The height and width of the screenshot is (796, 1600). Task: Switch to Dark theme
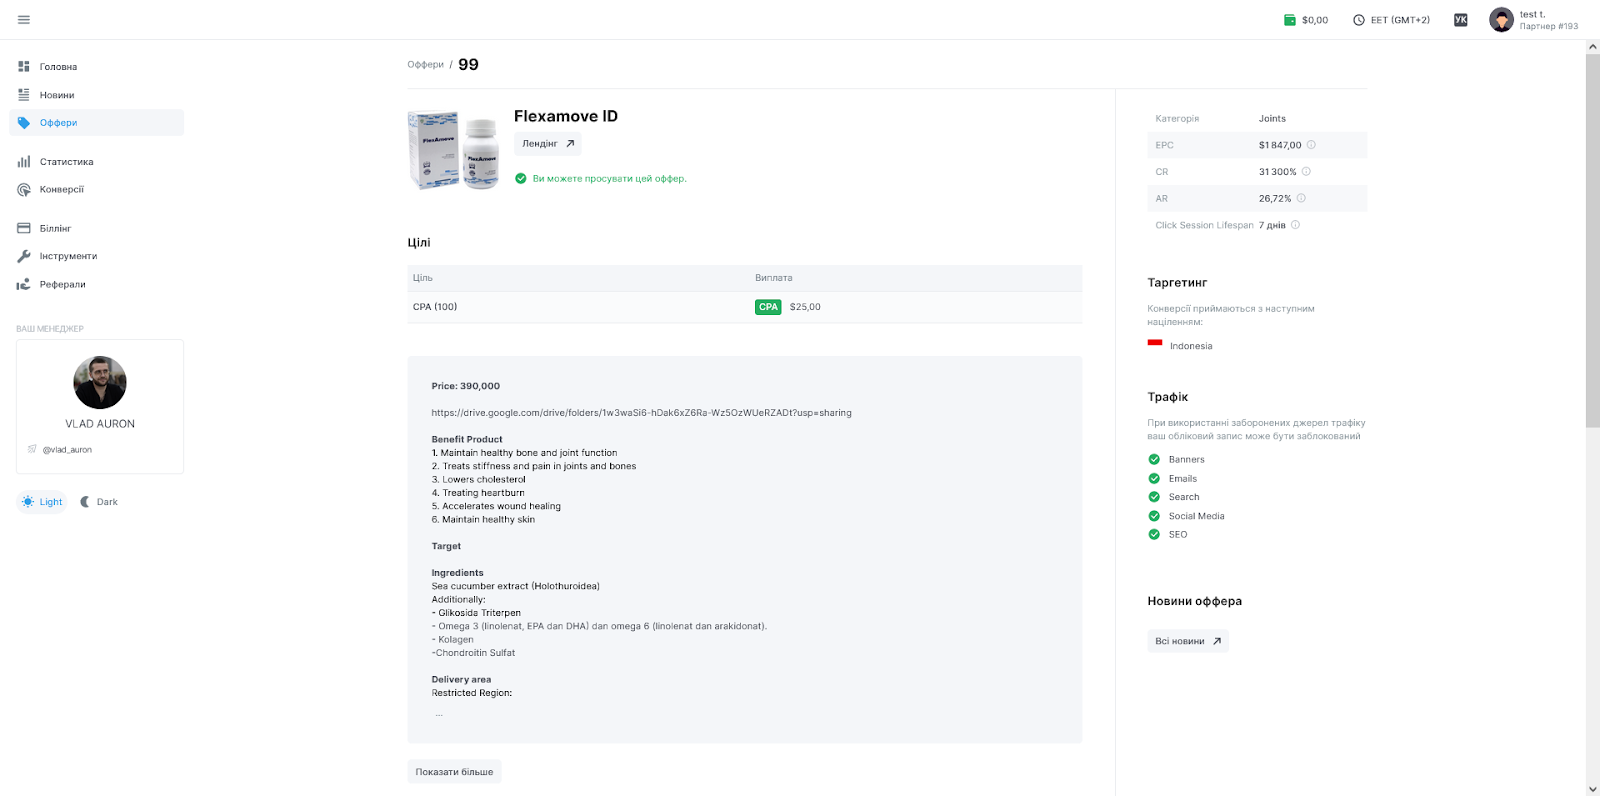click(x=99, y=502)
